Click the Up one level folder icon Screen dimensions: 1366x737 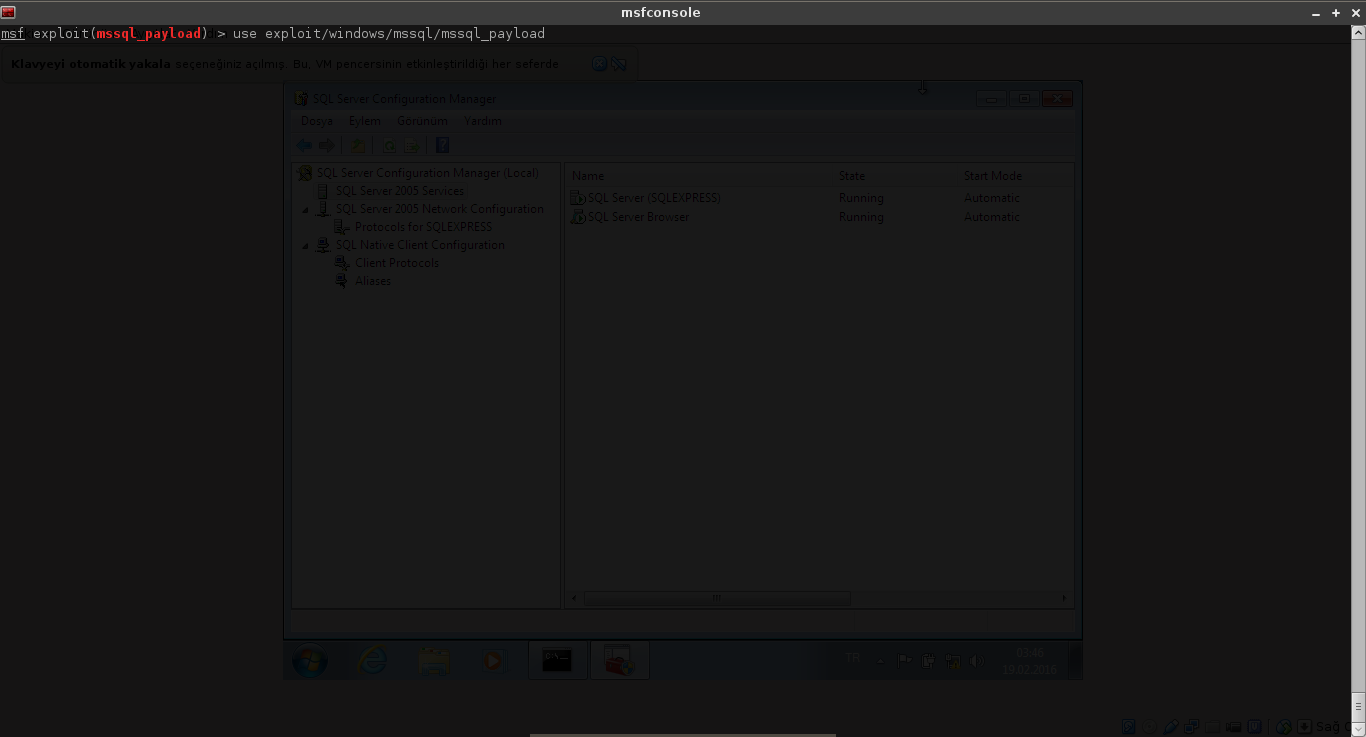pos(358,146)
